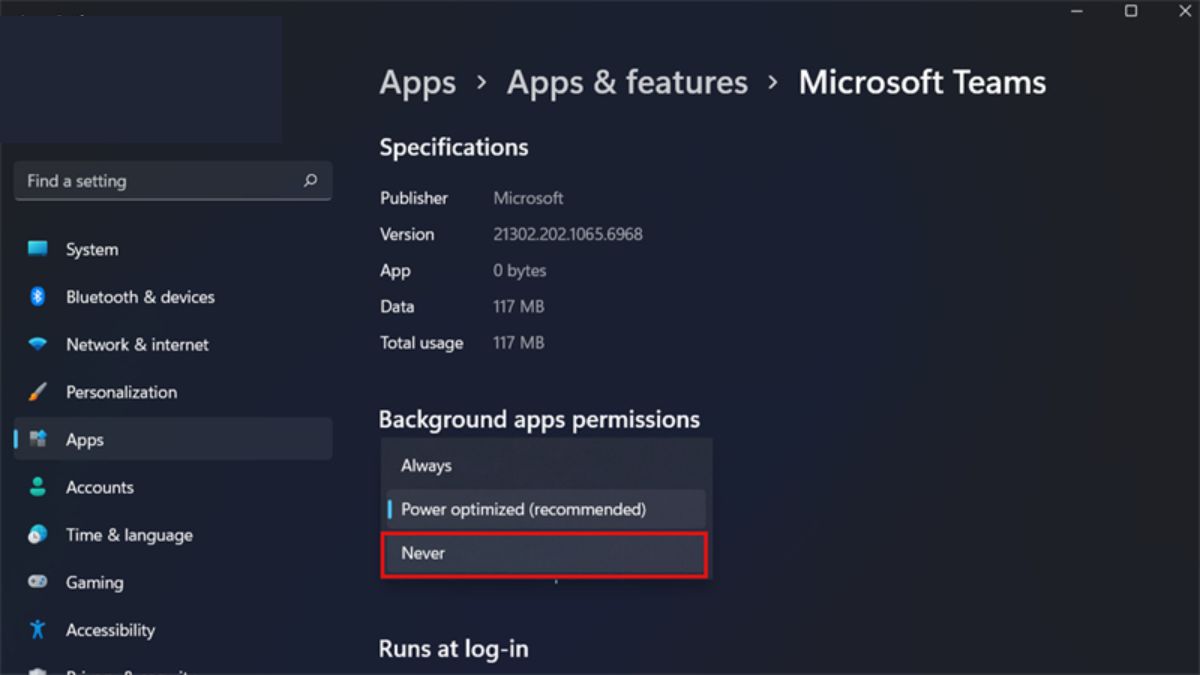
Task: Select the Network & internet wifi icon
Action: pyautogui.click(x=38, y=344)
